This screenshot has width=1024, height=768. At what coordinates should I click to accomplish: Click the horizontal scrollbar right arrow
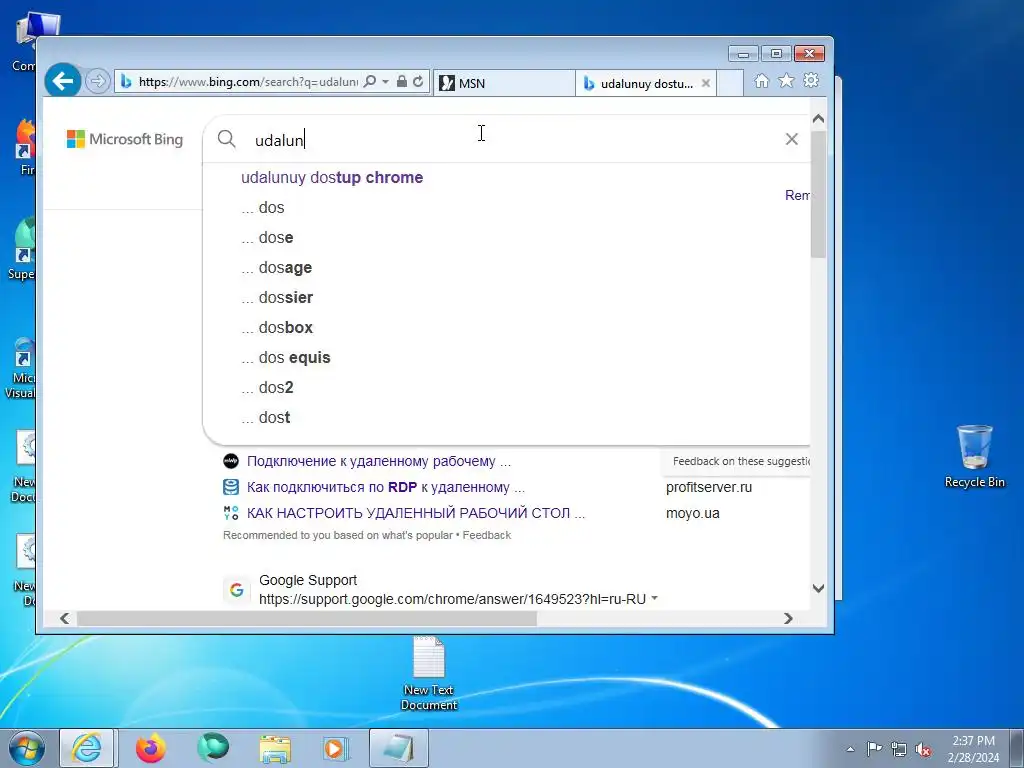[788, 618]
